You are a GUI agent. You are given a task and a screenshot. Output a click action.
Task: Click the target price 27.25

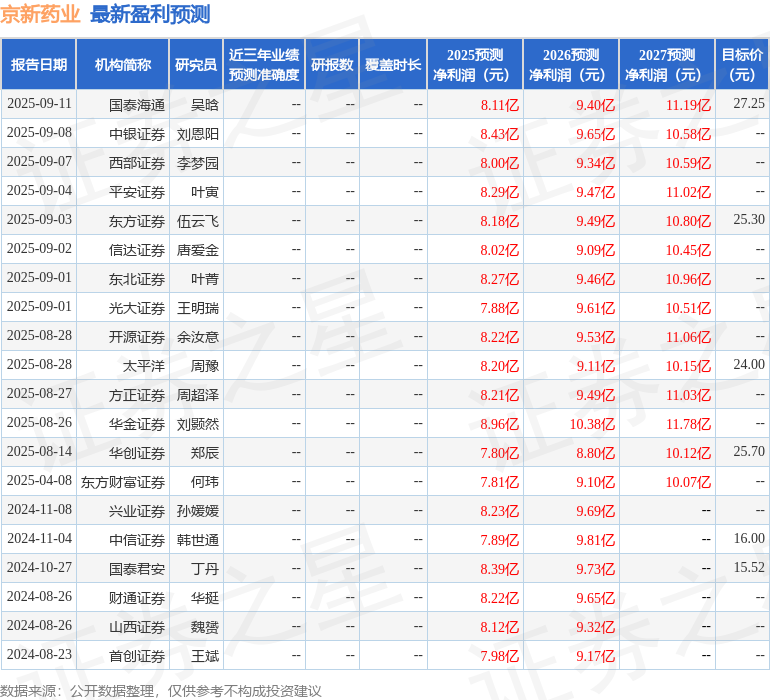click(749, 103)
